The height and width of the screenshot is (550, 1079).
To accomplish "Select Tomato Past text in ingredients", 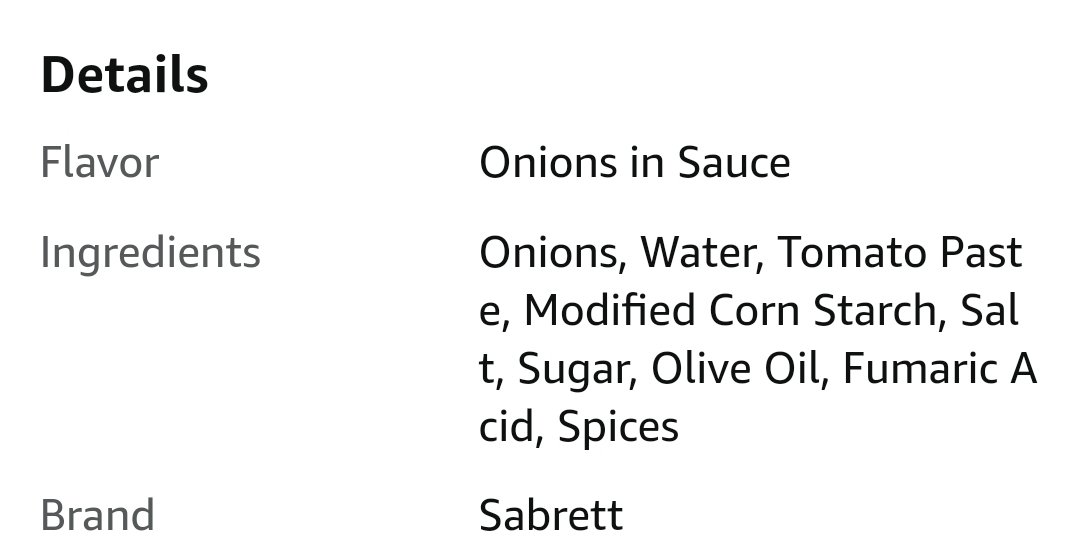I will [x=900, y=253].
